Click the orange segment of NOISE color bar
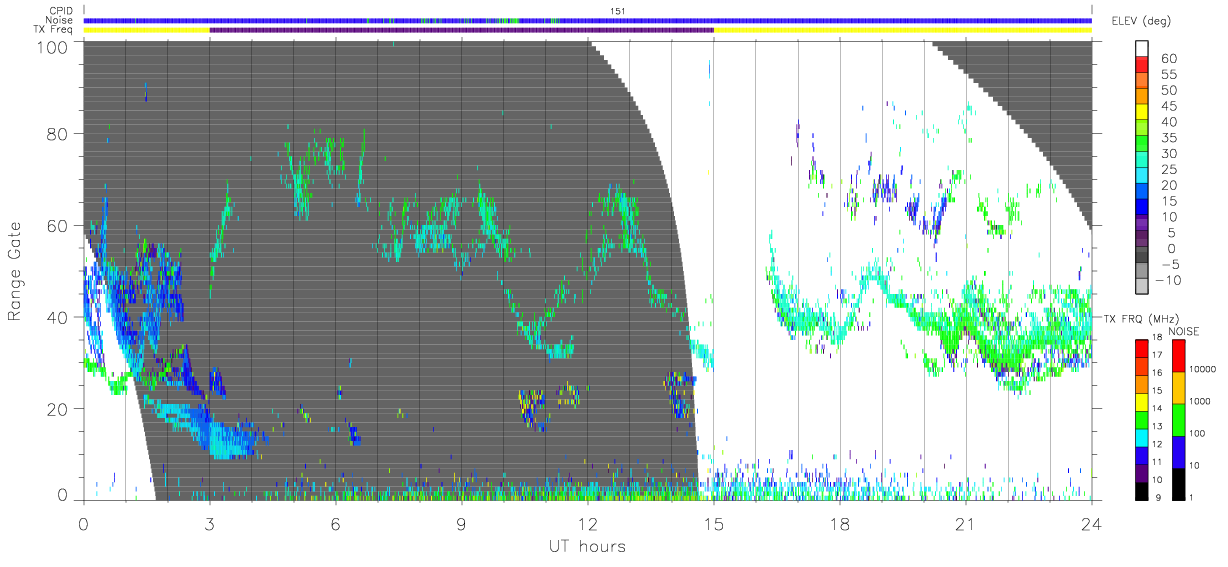 click(1180, 386)
